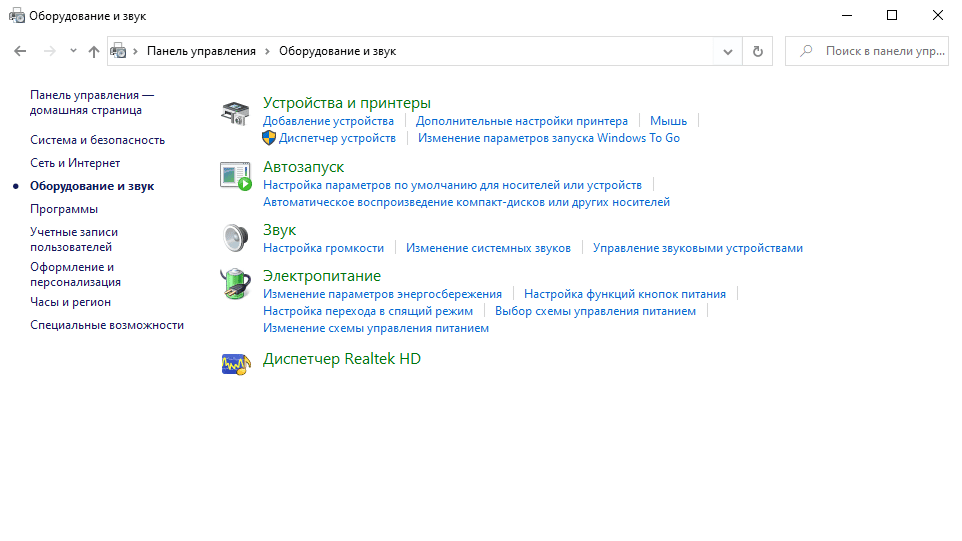Screen dimensions: 962x541
Task: Click the Sound speaker icon
Action: pos(234,238)
